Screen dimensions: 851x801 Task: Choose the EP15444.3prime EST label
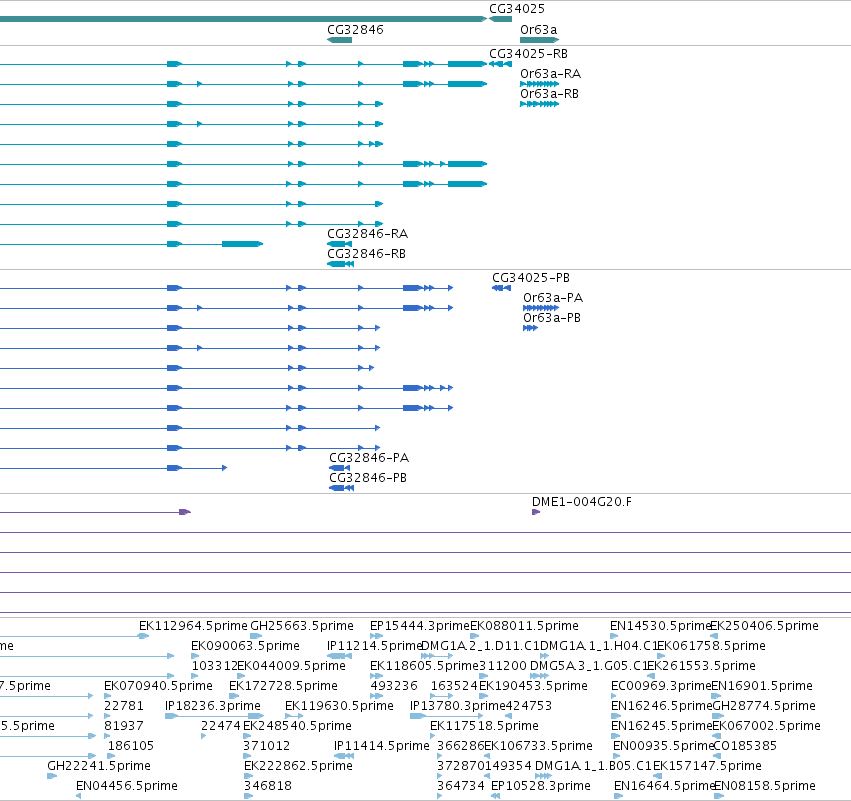pos(420,626)
